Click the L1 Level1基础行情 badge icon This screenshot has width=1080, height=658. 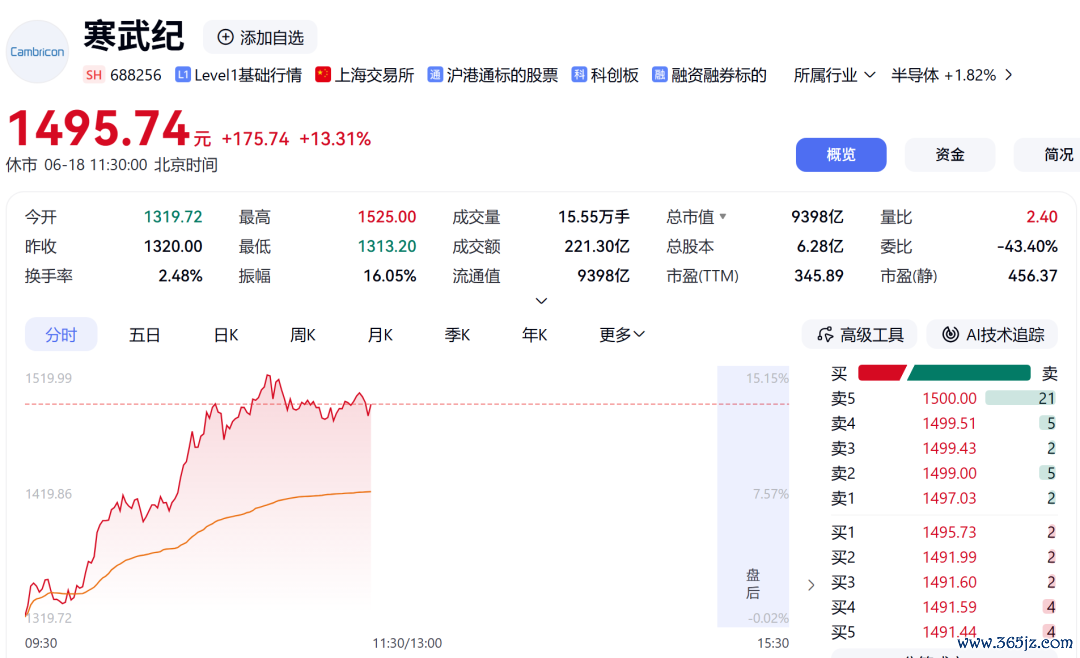183,74
